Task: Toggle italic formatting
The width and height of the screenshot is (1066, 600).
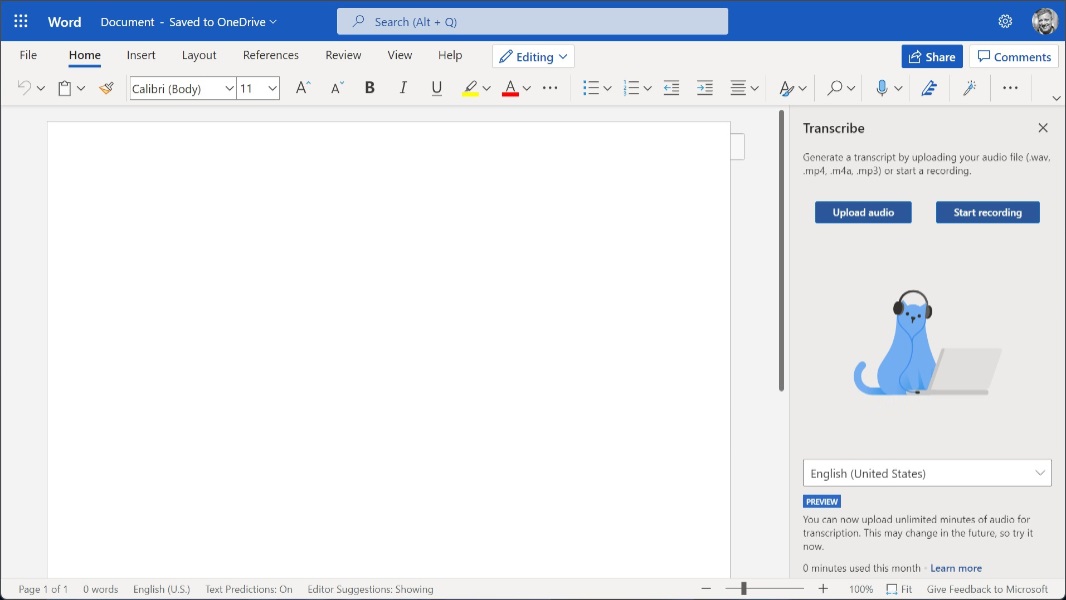Action: click(x=403, y=88)
